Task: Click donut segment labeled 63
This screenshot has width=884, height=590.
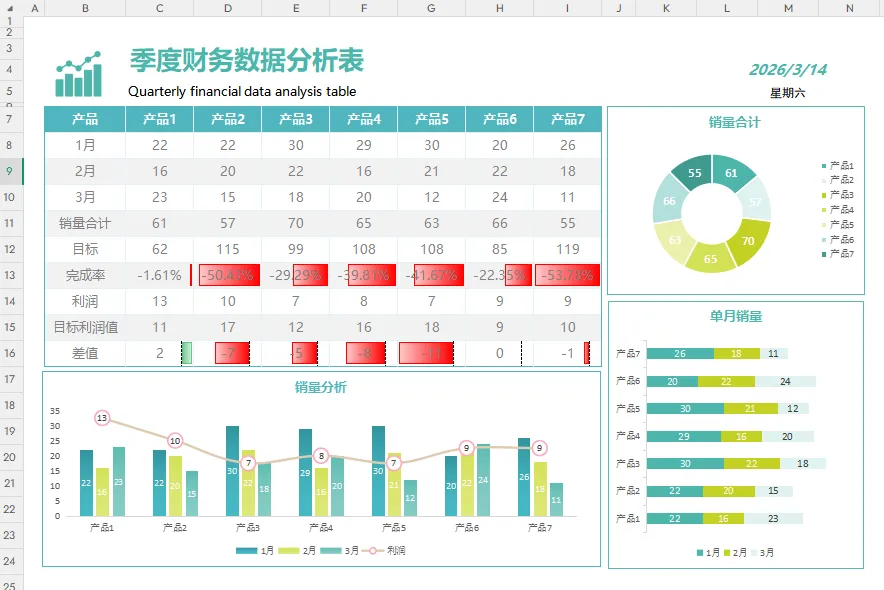Action: coord(675,241)
